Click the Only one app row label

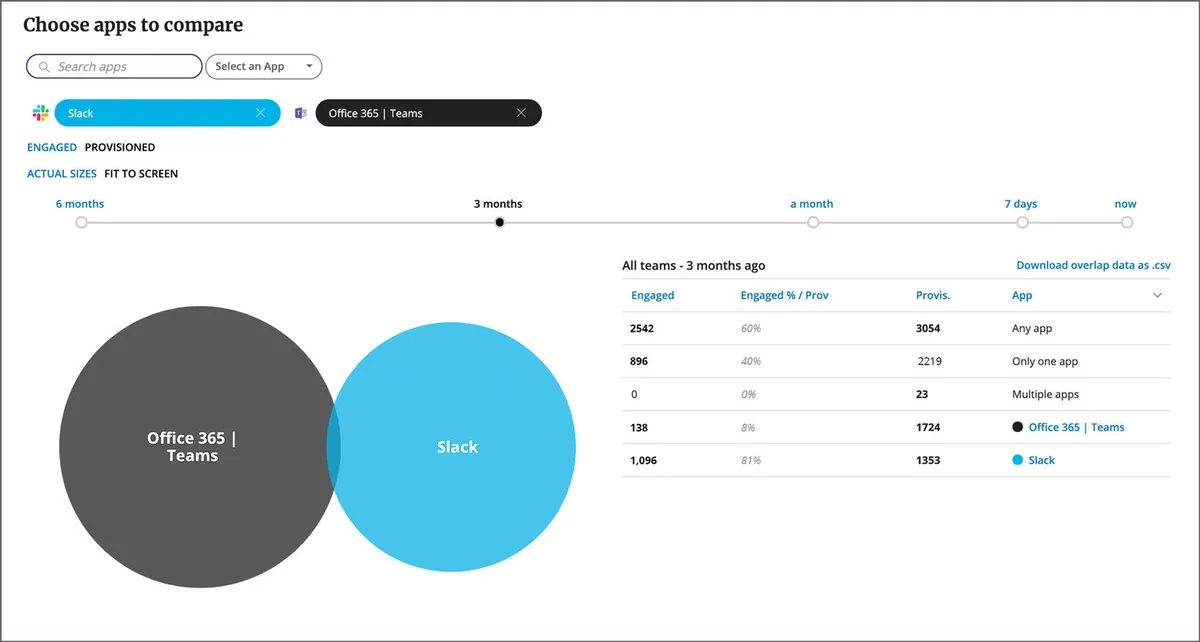[x=1045, y=361]
